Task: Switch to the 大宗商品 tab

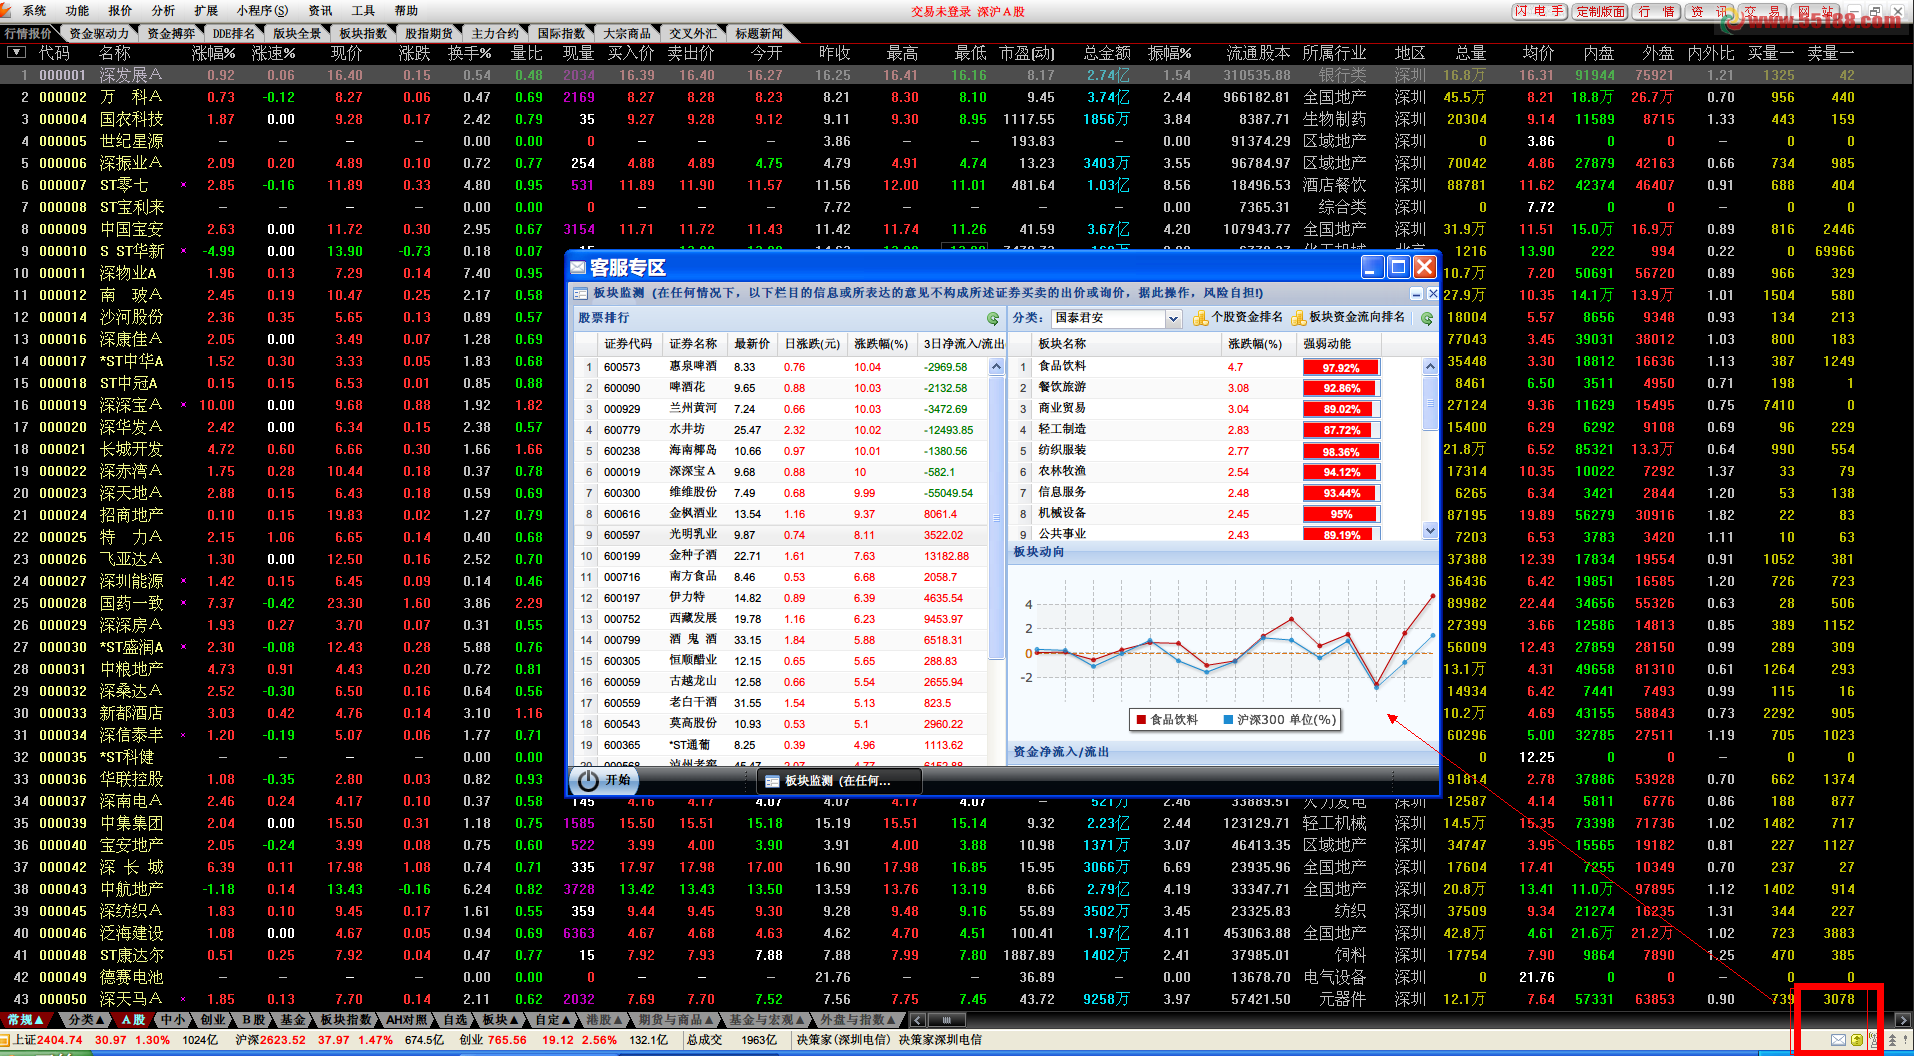Action: click(627, 33)
